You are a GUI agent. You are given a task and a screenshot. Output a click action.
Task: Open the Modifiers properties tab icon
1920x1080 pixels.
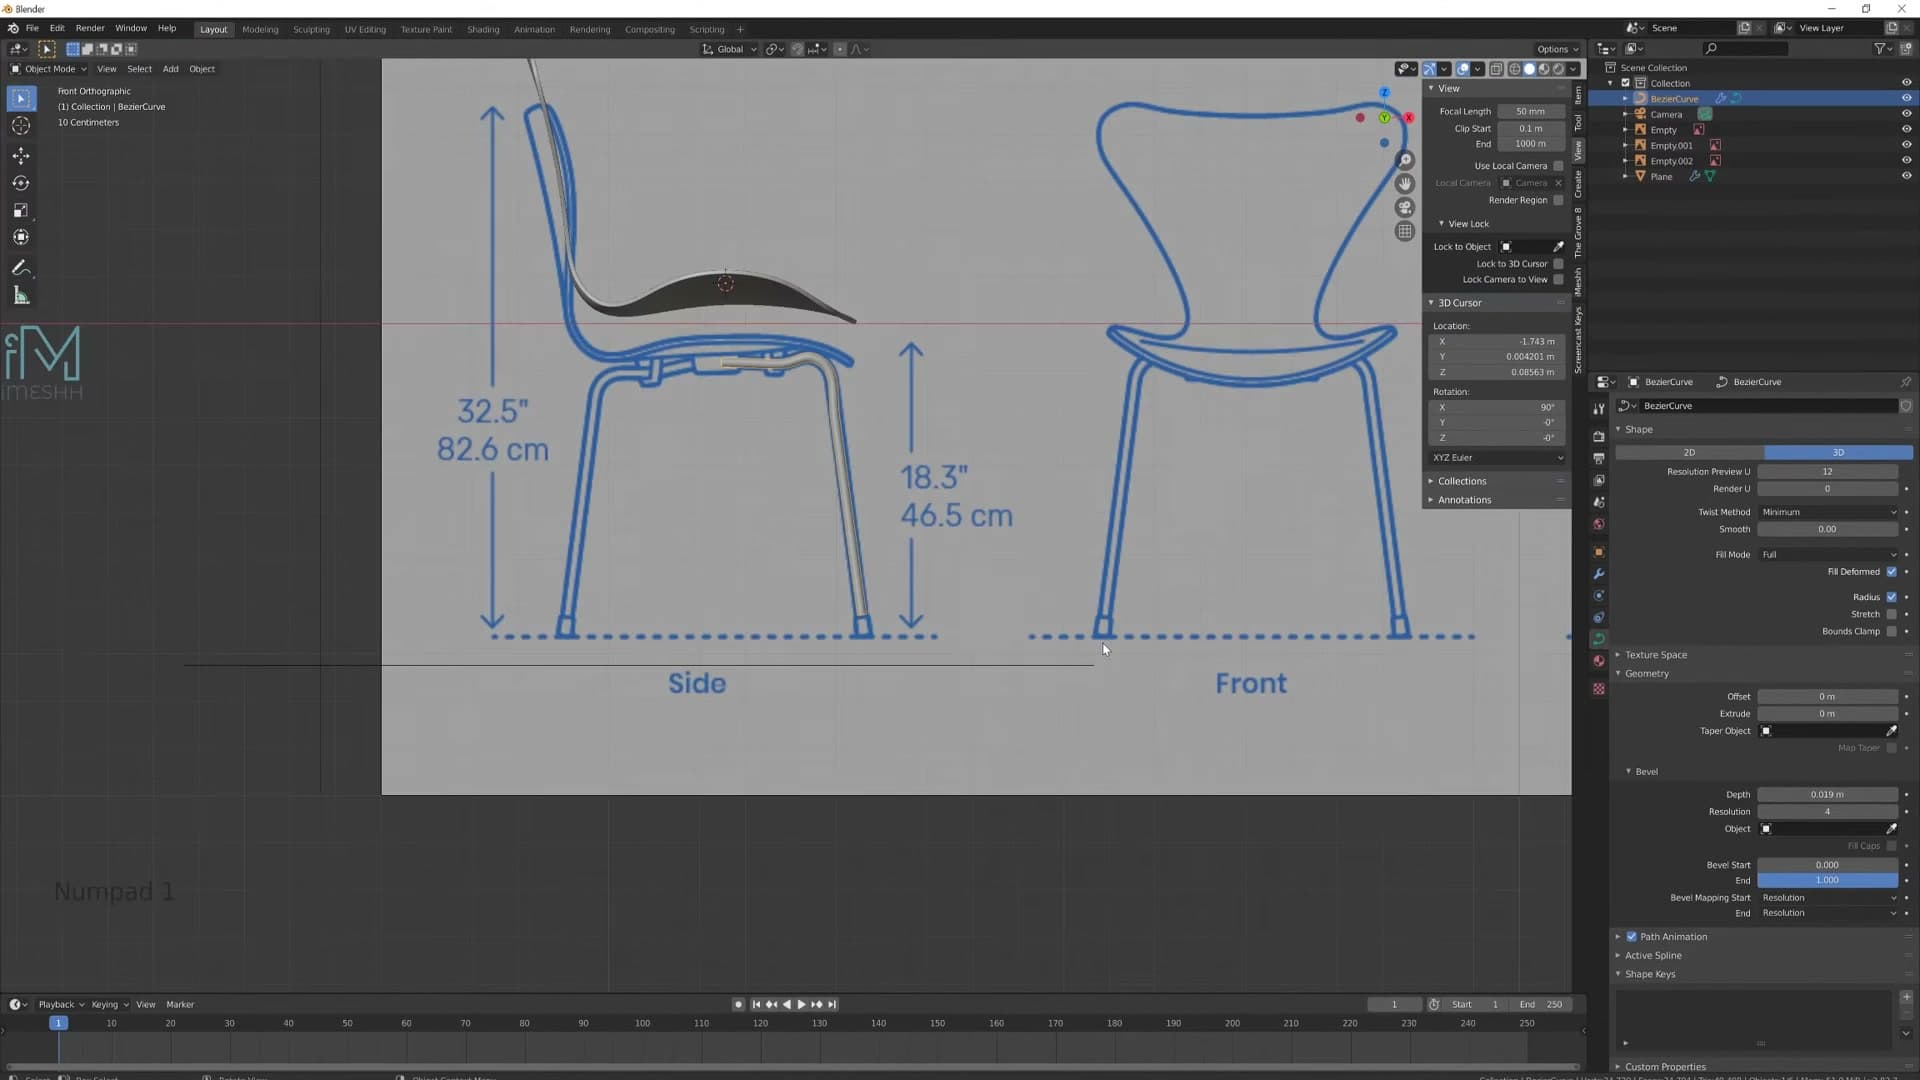(1599, 574)
